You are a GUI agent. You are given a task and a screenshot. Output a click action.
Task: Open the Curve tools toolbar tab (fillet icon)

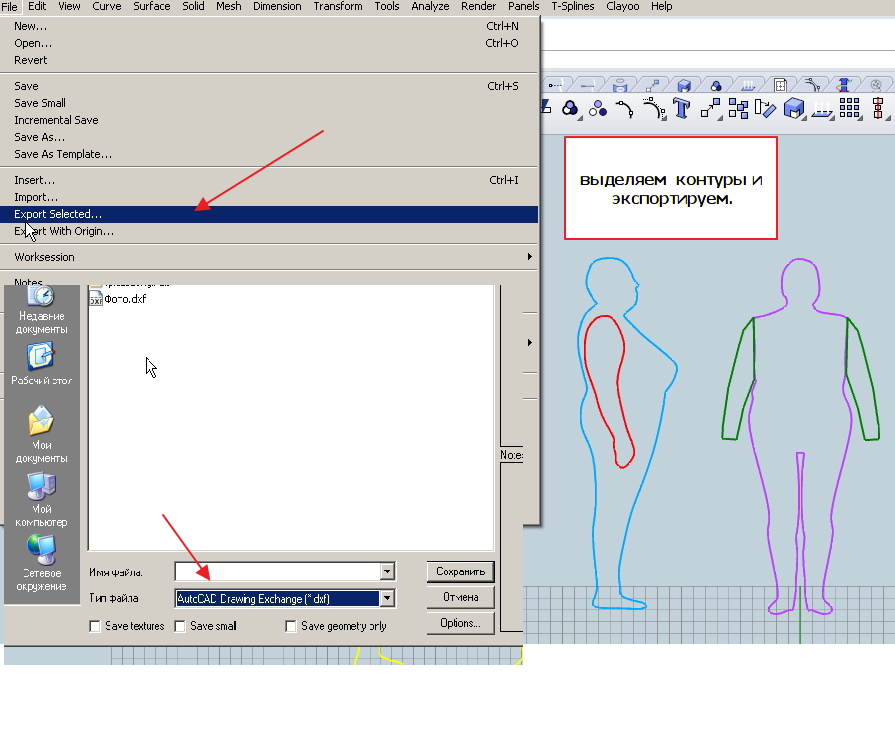point(812,86)
